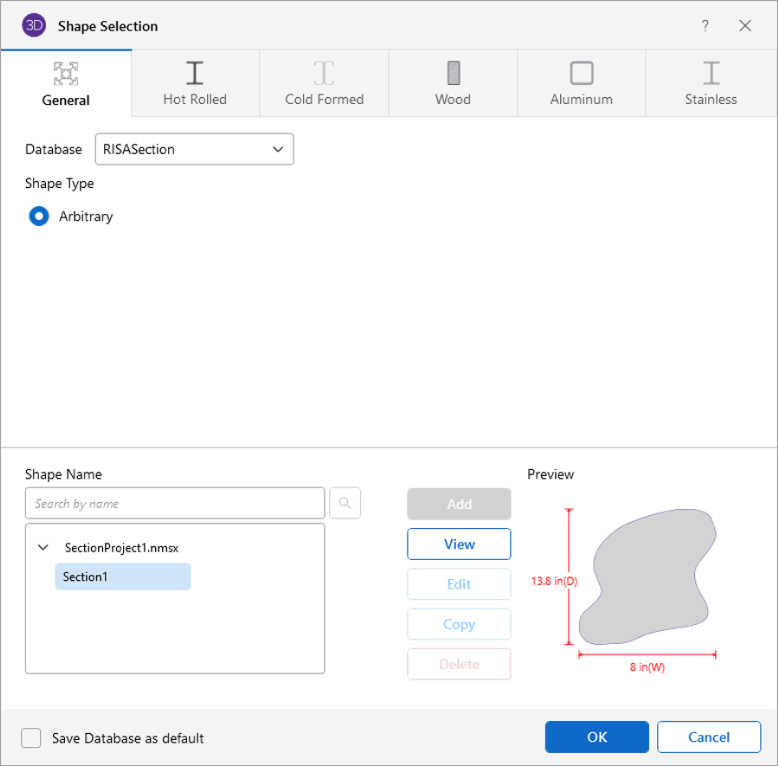Click the General tab icon
The height and width of the screenshot is (766, 778).
click(66, 73)
